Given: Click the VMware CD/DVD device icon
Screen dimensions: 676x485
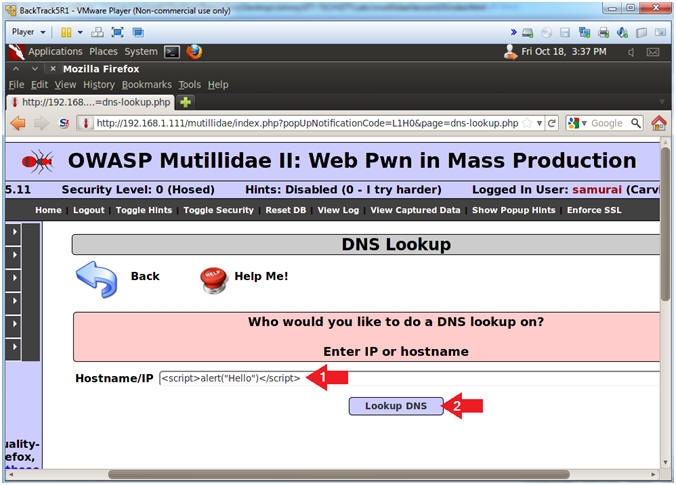Looking at the screenshot, I should click(546, 33).
